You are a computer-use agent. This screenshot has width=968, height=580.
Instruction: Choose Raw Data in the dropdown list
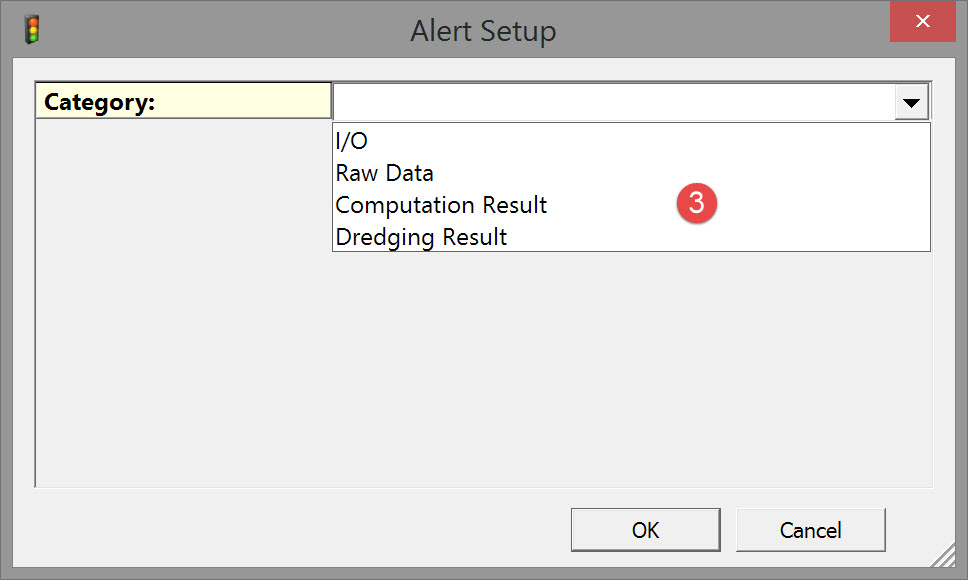385,173
